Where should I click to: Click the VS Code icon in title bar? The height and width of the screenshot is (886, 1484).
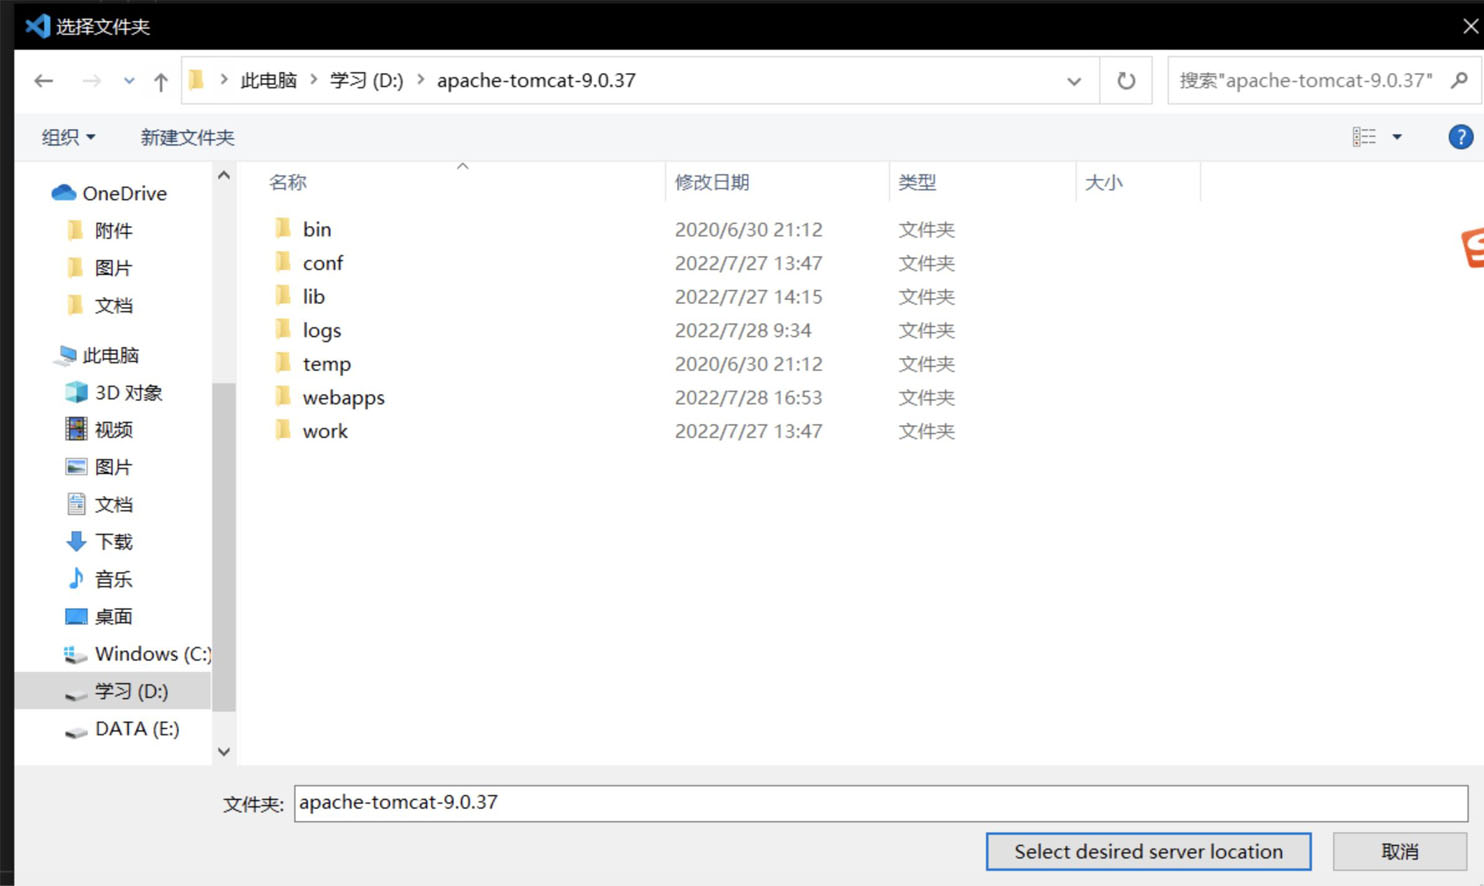pyautogui.click(x=37, y=26)
